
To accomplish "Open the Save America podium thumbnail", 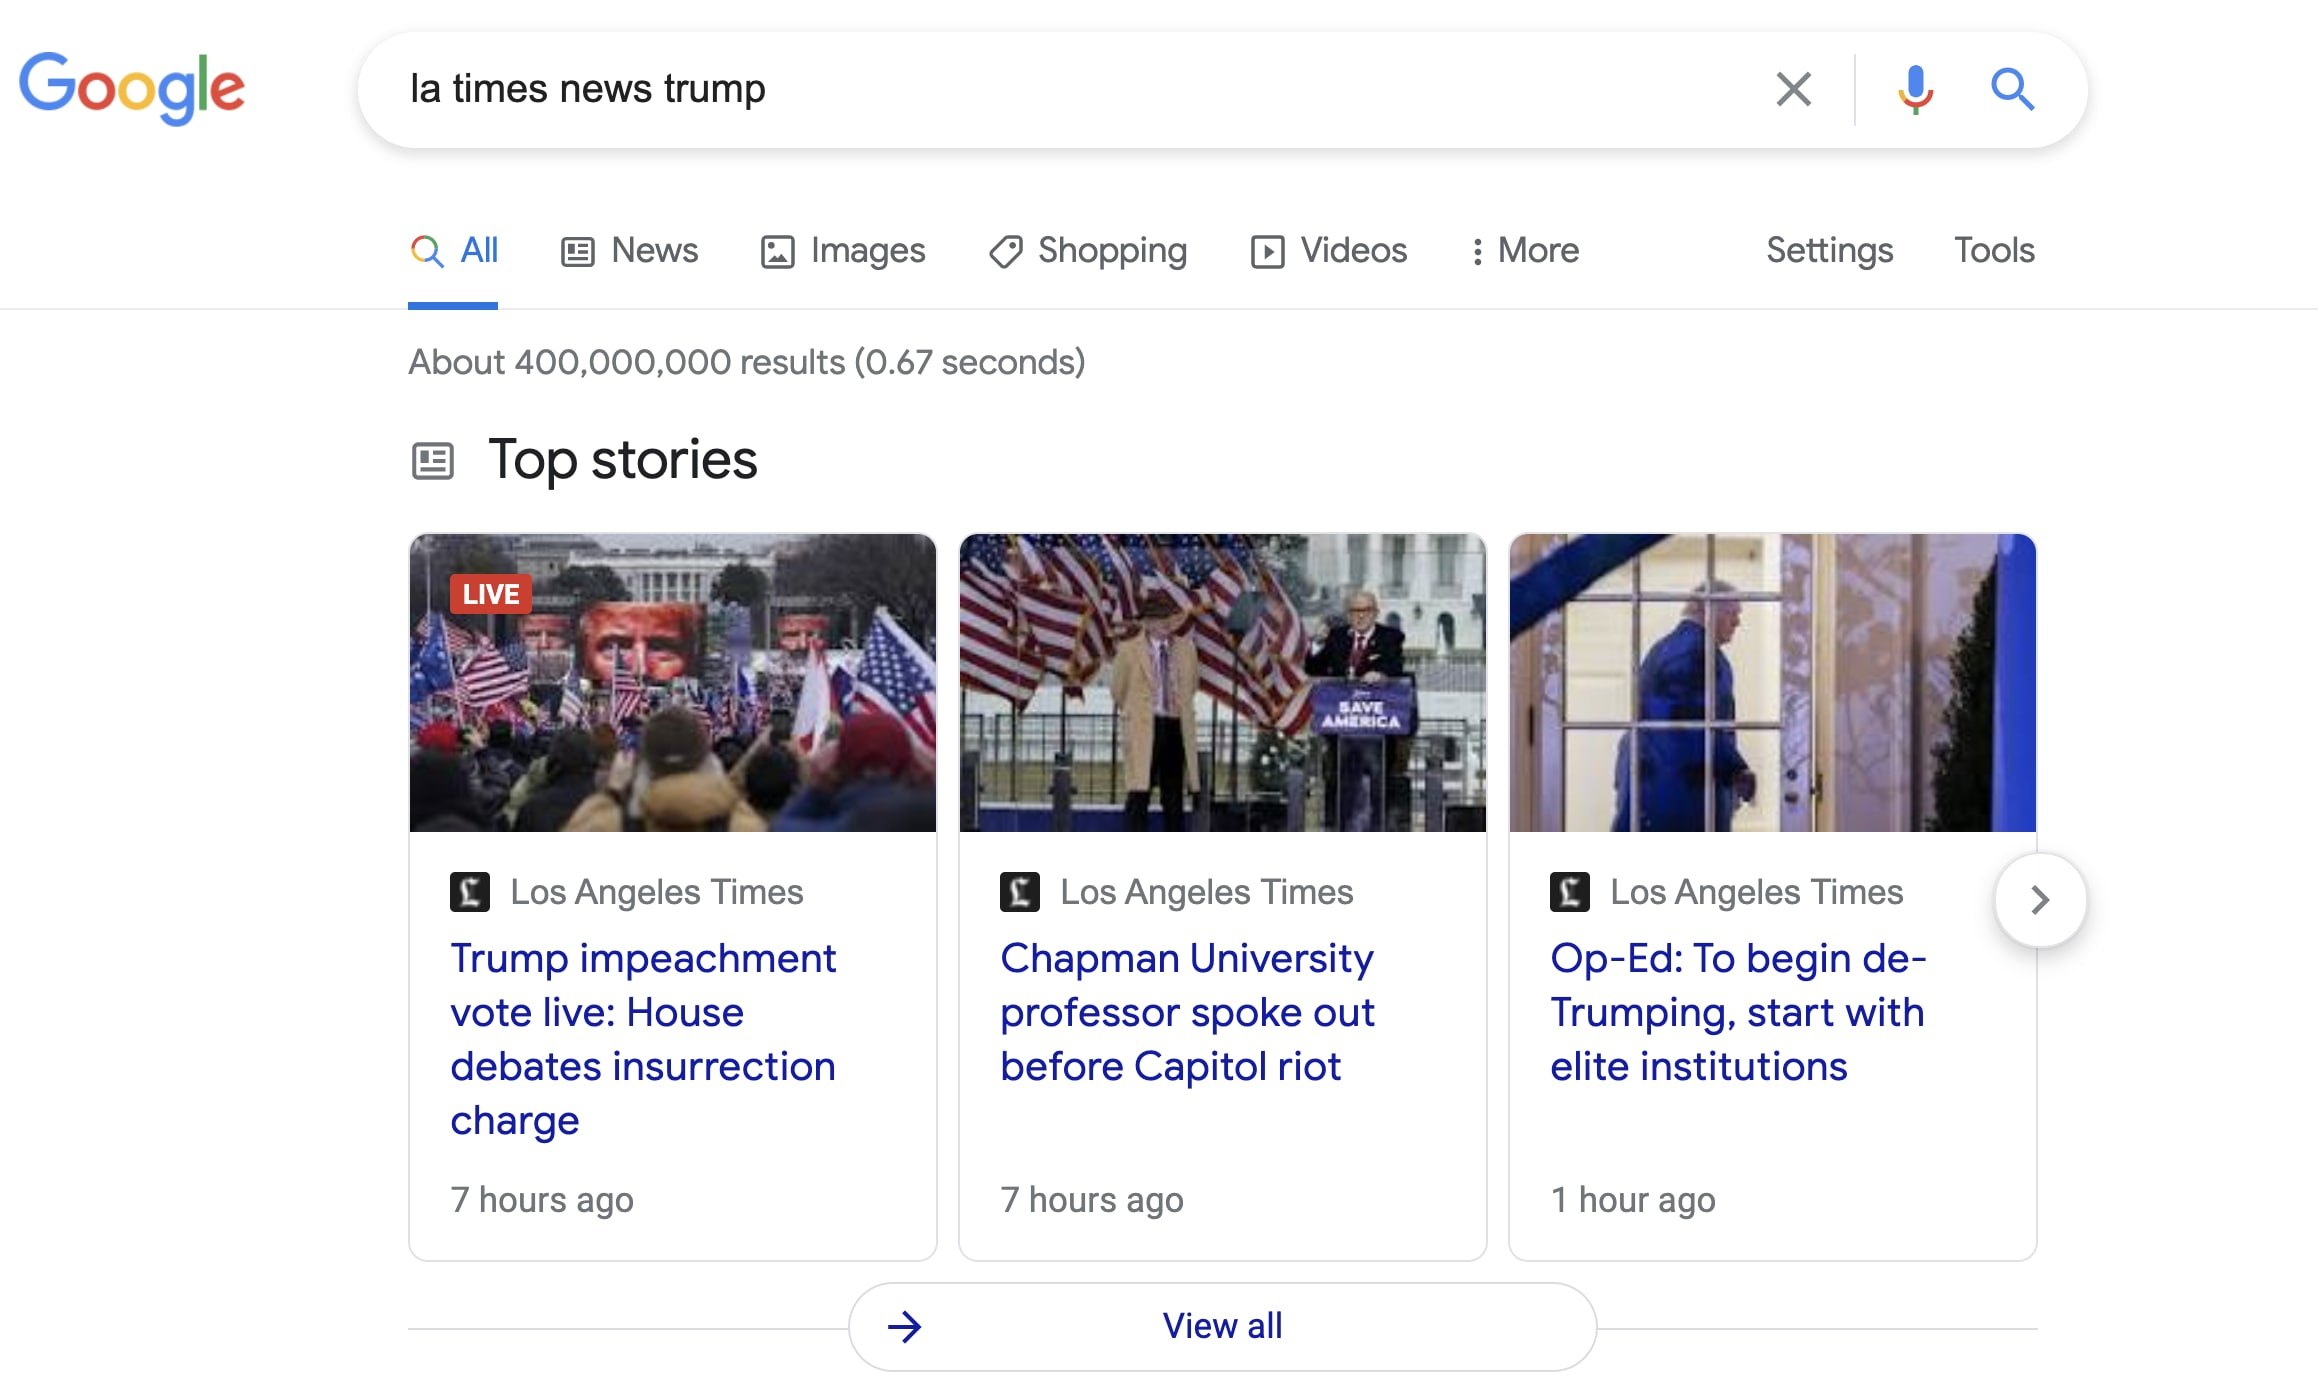I will point(1223,683).
